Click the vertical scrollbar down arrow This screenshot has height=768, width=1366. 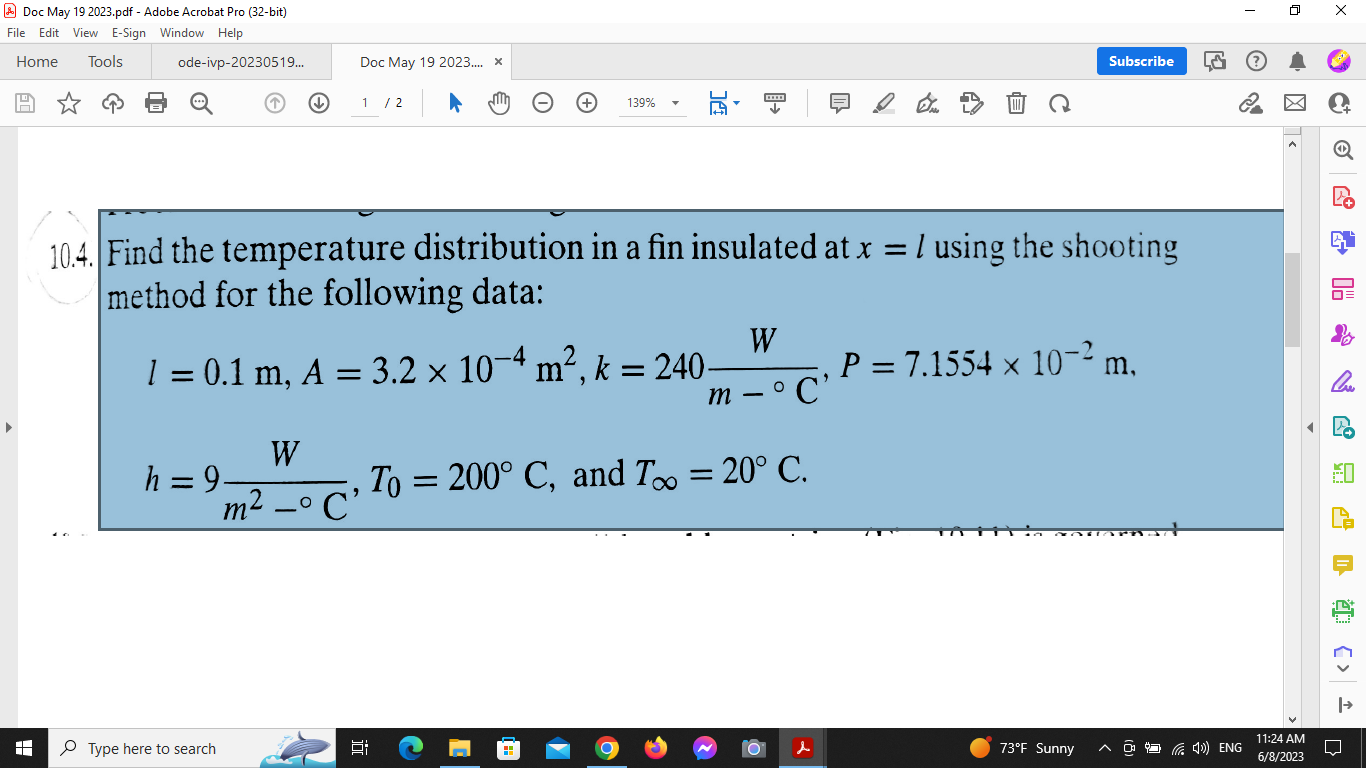tap(1292, 719)
